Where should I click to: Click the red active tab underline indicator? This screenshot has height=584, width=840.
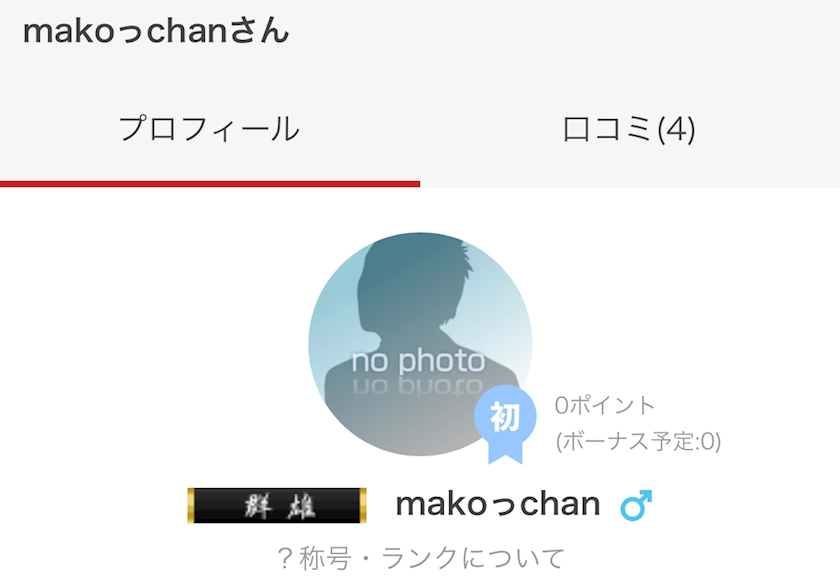click(x=210, y=184)
